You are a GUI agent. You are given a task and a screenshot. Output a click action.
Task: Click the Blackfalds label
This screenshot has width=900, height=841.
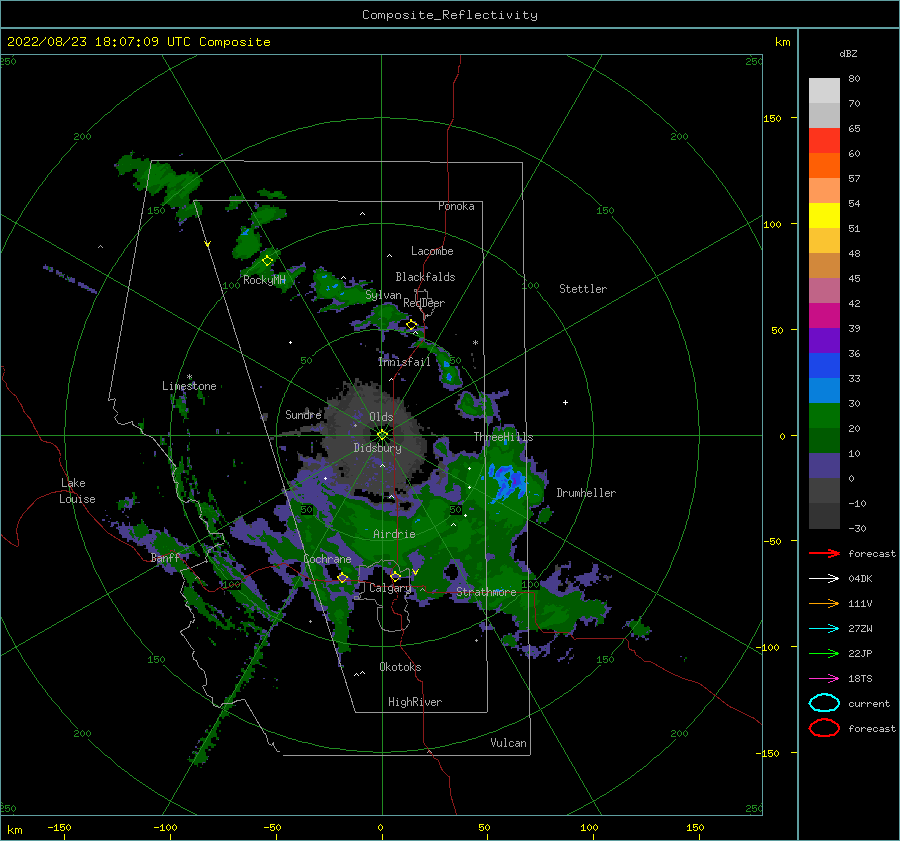425,277
